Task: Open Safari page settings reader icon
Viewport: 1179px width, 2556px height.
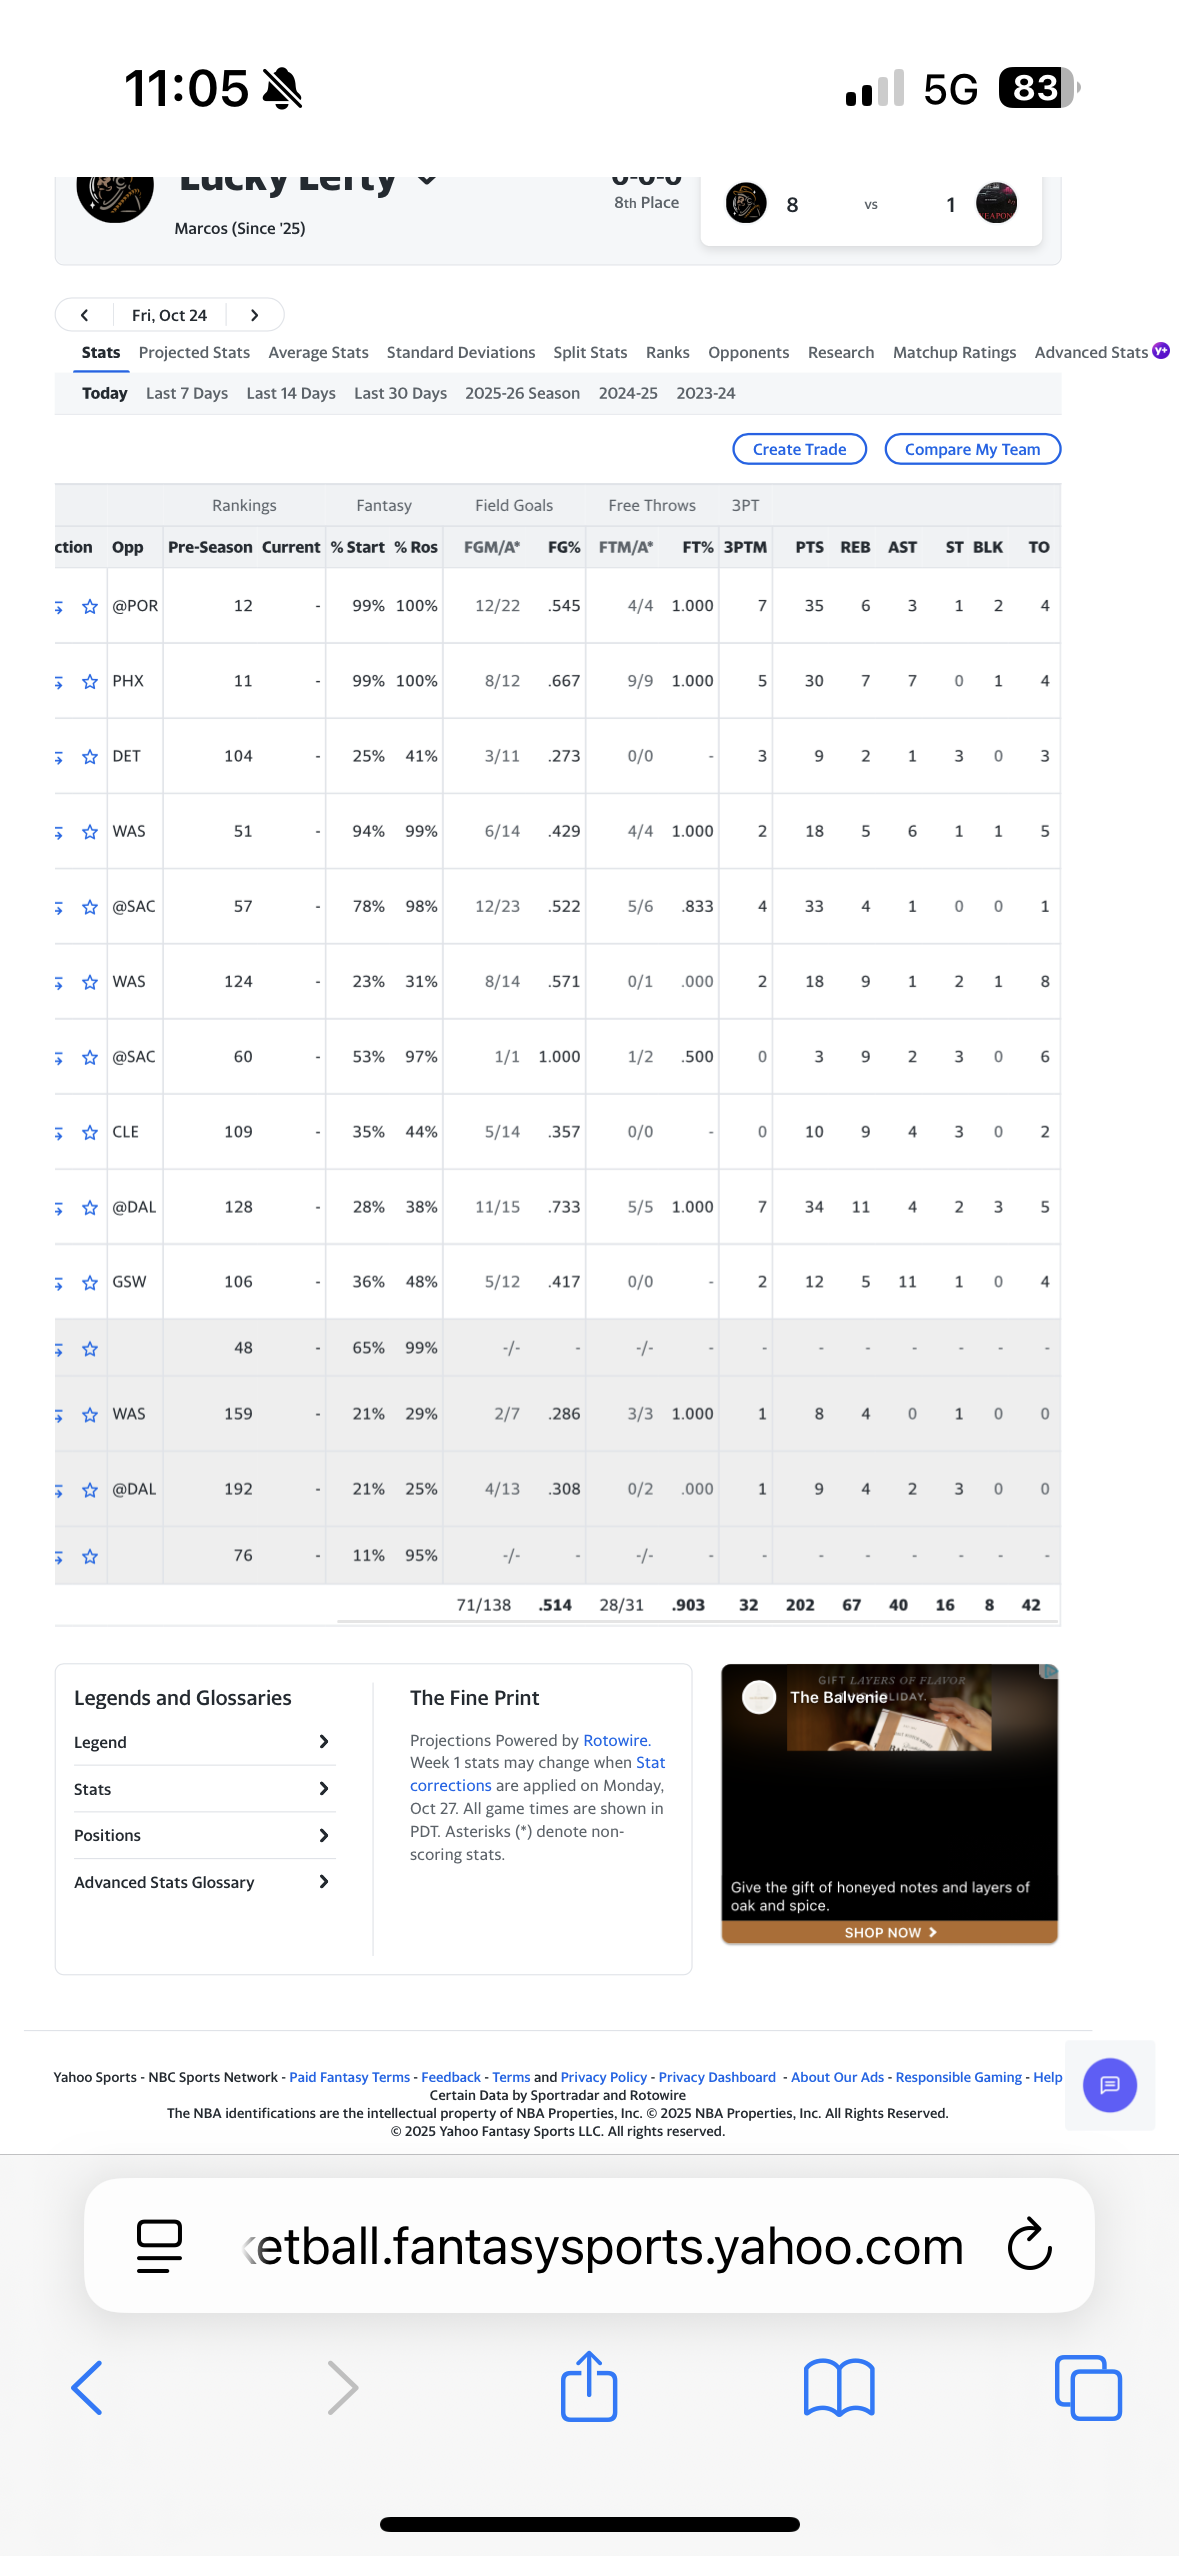Action: (159, 2246)
